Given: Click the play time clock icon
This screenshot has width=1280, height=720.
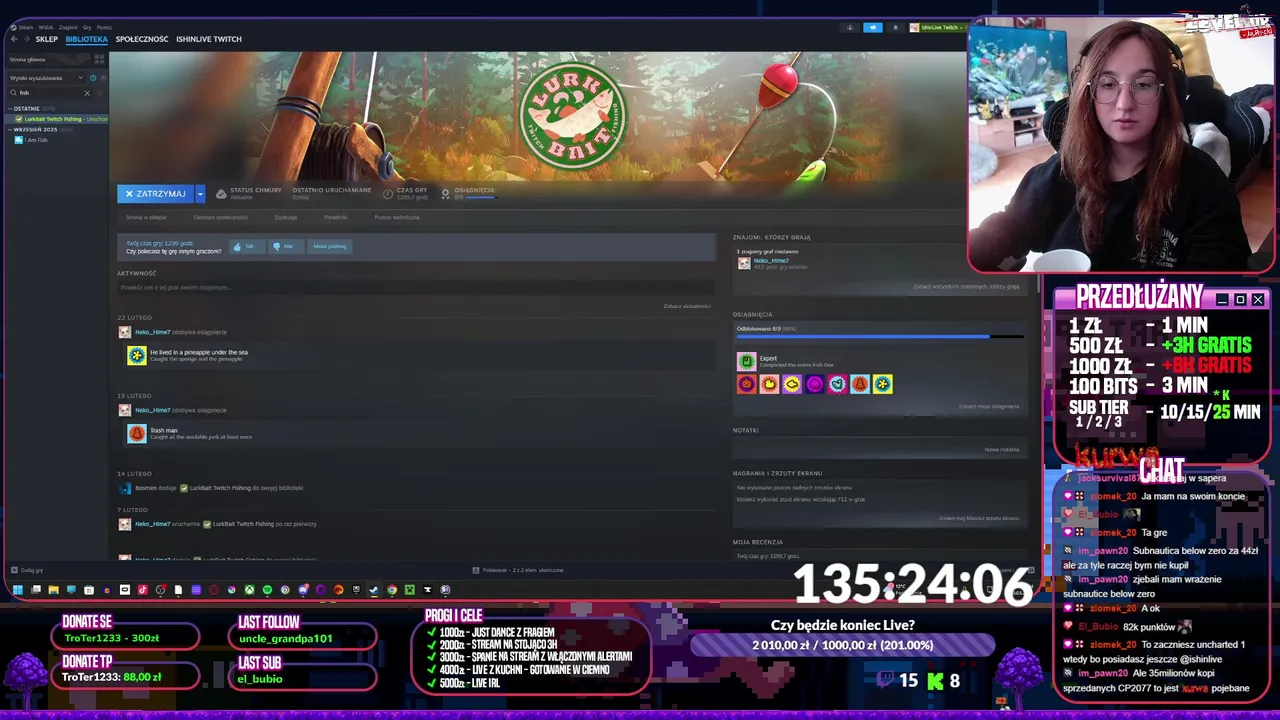Looking at the screenshot, I should (x=388, y=194).
